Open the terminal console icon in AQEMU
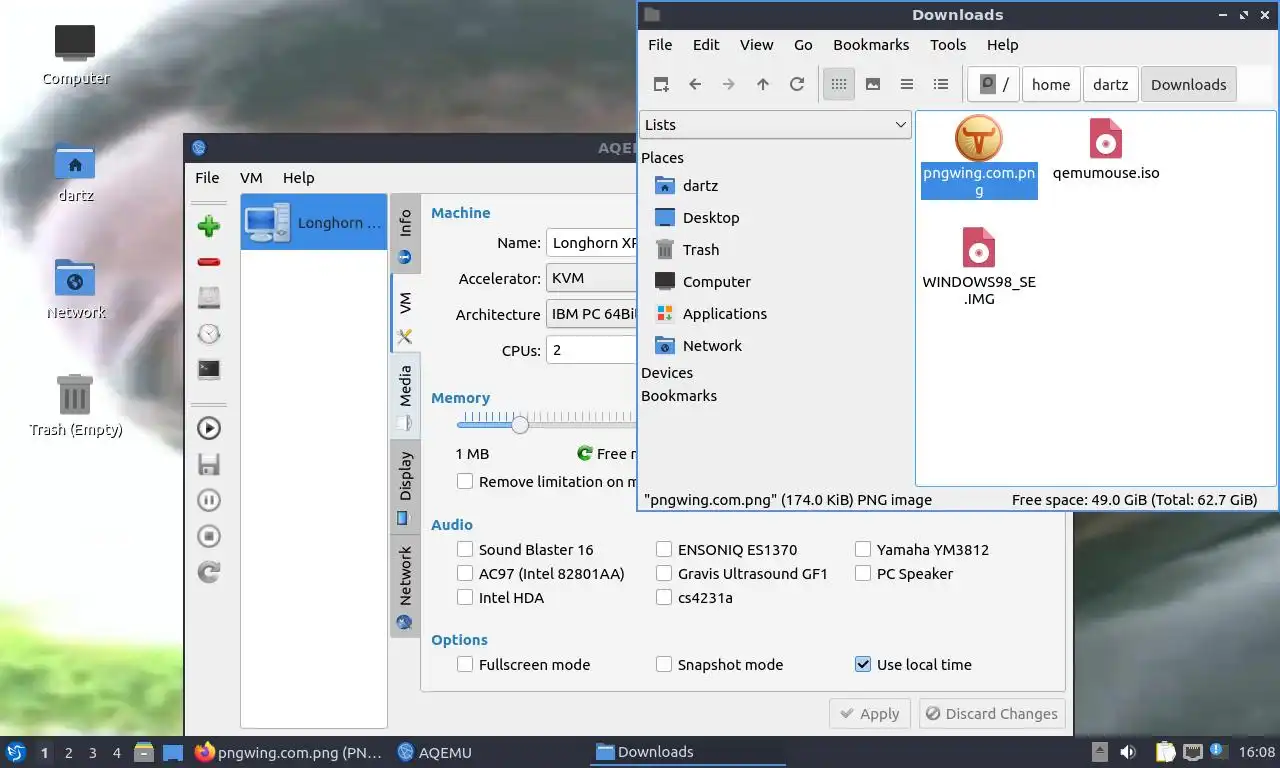This screenshot has height=768, width=1280. 209,370
